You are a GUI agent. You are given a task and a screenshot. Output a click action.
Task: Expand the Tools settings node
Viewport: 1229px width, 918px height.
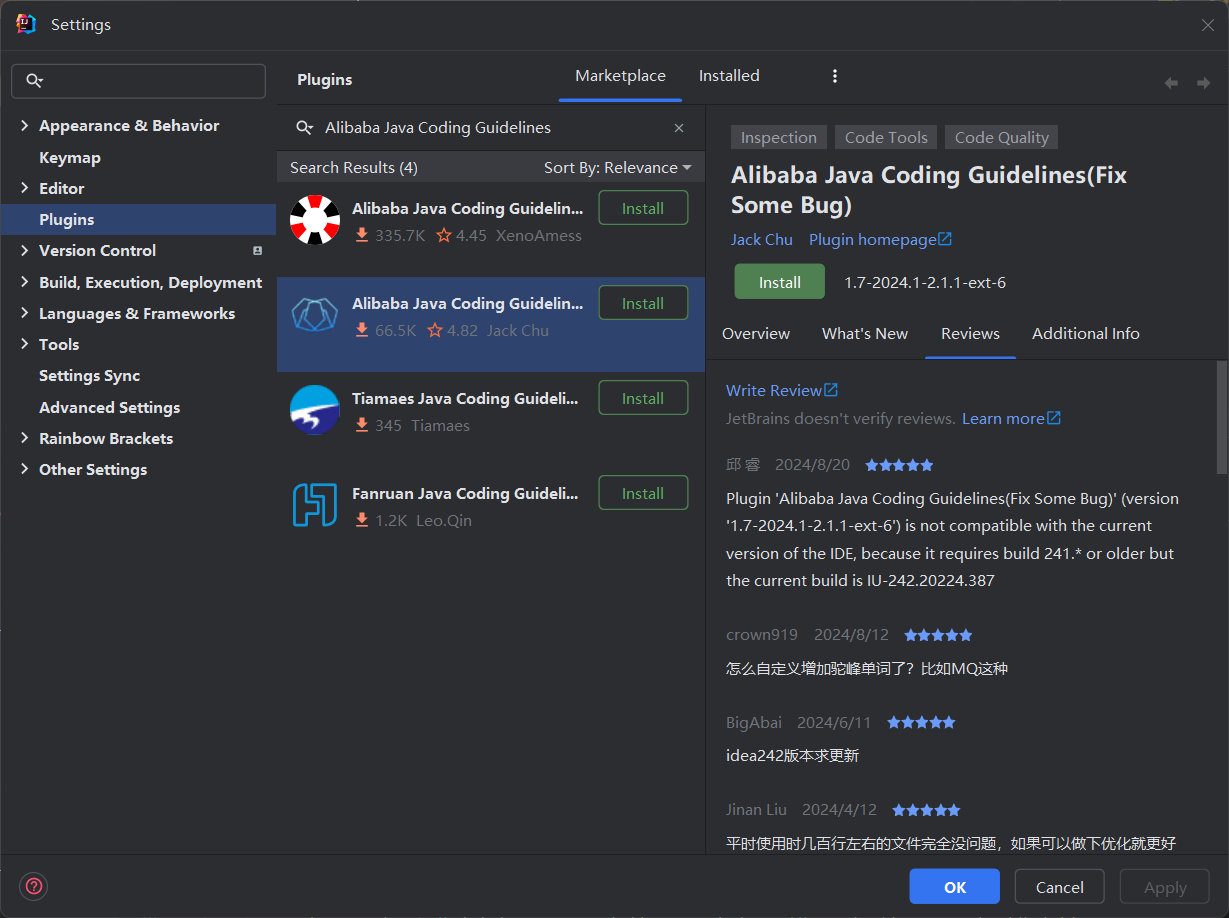[x=25, y=345]
